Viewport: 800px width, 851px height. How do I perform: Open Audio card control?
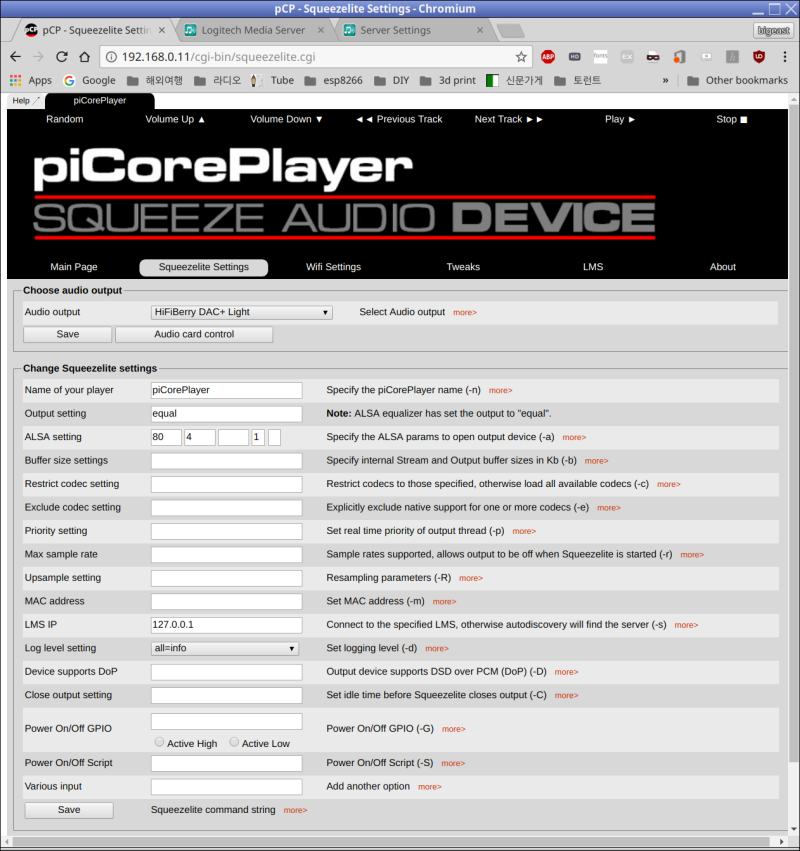194,334
